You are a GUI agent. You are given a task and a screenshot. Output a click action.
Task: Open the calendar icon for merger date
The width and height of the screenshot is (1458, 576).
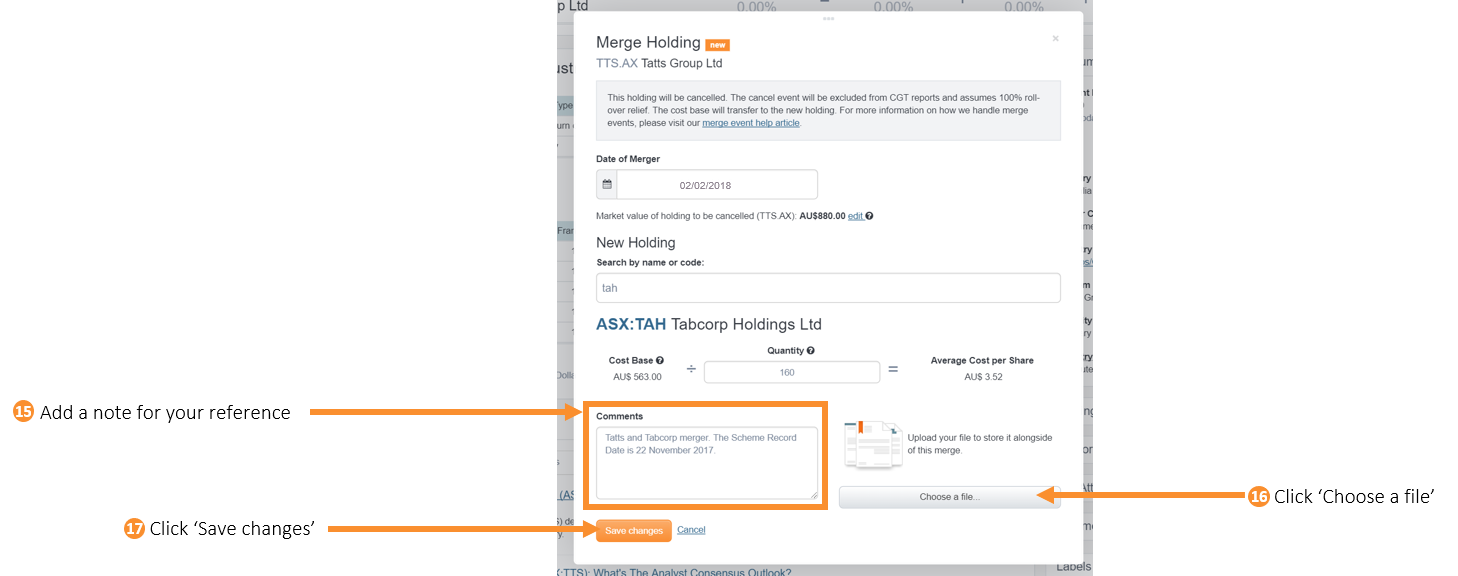click(607, 185)
